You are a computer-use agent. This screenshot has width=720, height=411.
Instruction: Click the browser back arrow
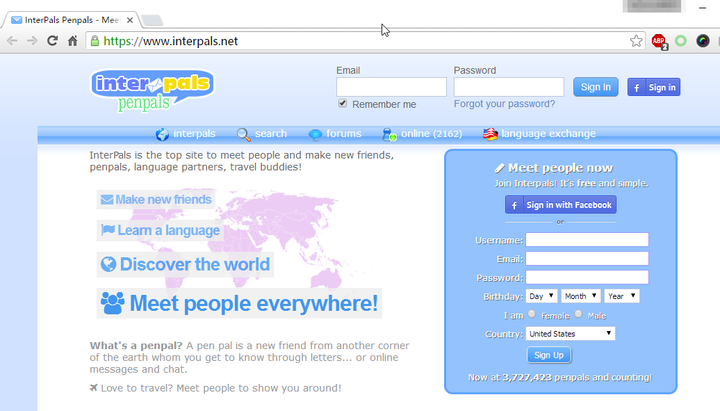12,41
